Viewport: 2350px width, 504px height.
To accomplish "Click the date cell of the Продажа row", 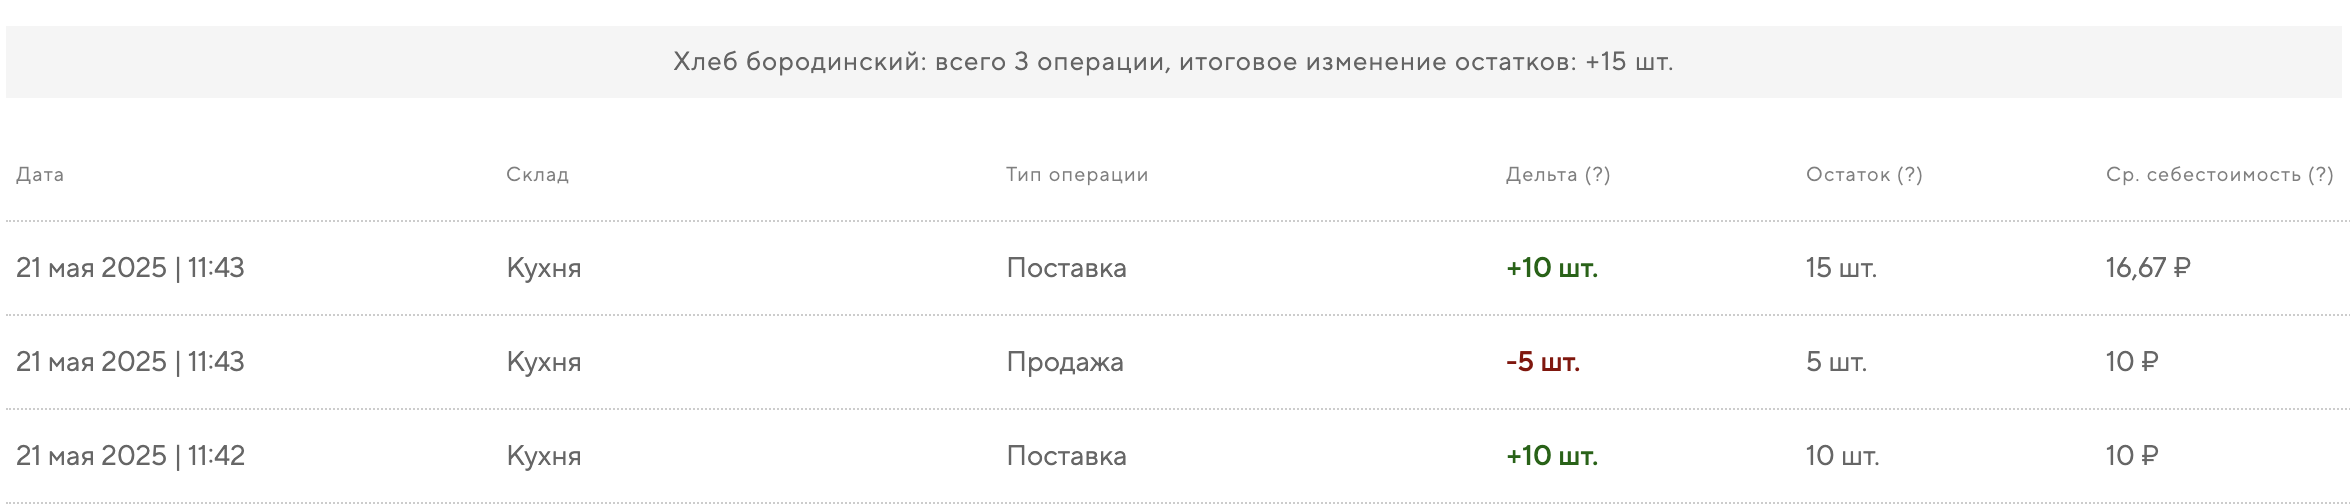I will click(x=130, y=362).
